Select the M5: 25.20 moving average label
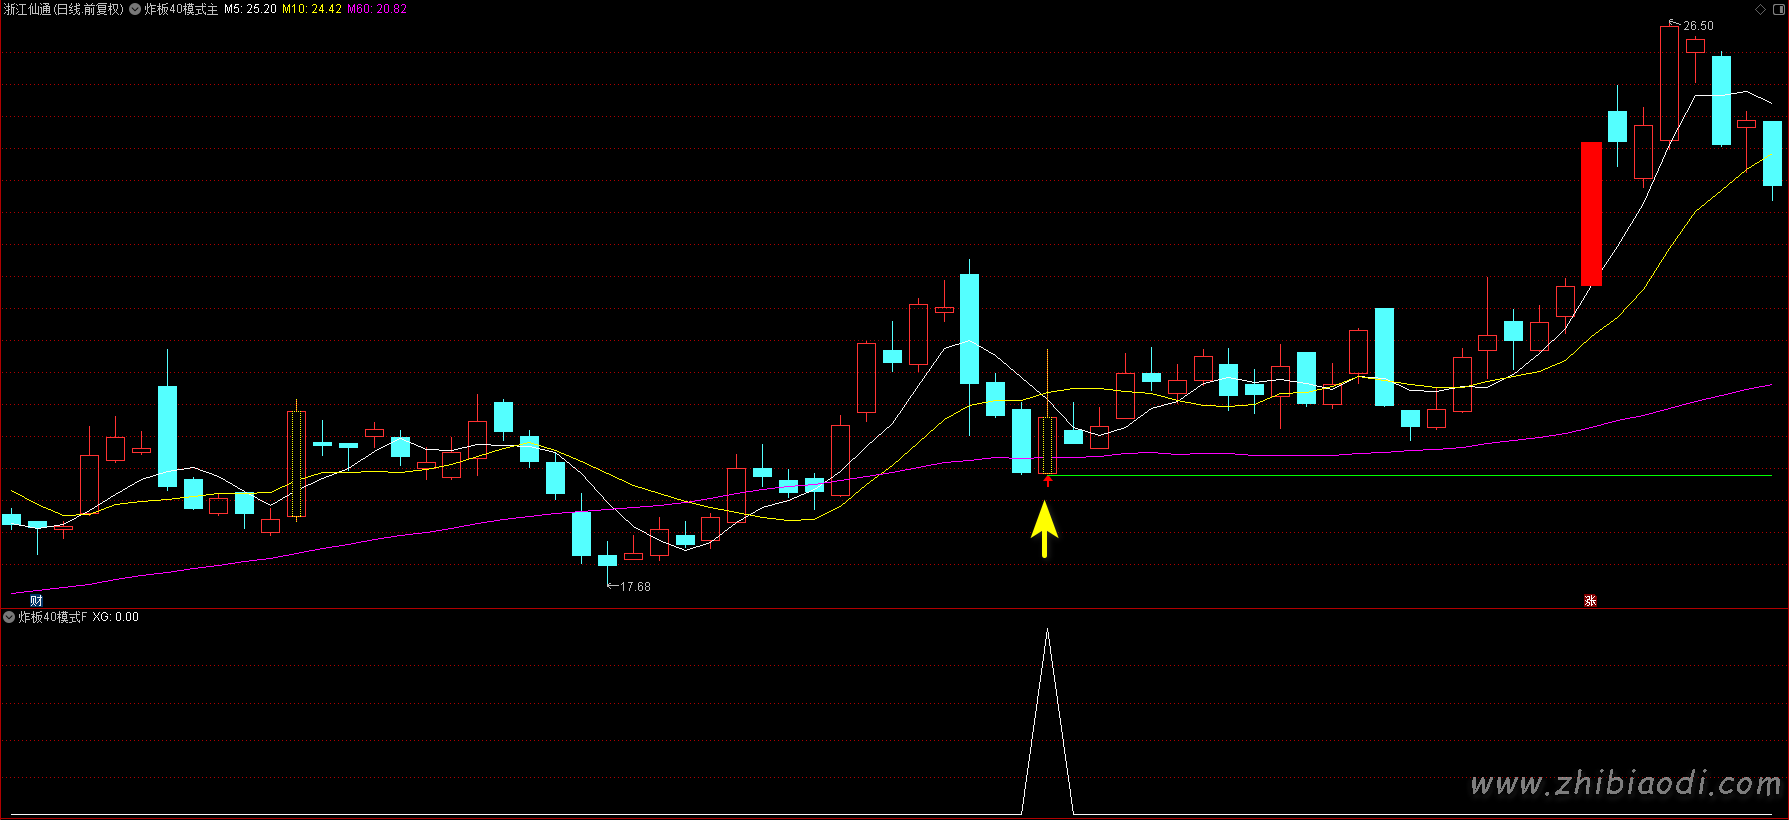 (250, 9)
